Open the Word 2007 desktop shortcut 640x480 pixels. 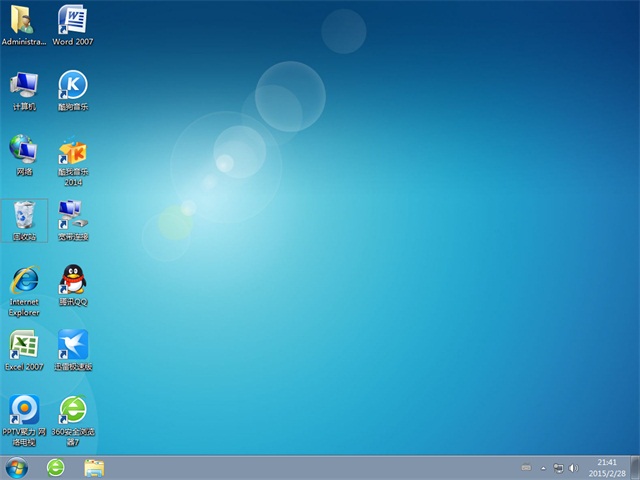(72, 22)
